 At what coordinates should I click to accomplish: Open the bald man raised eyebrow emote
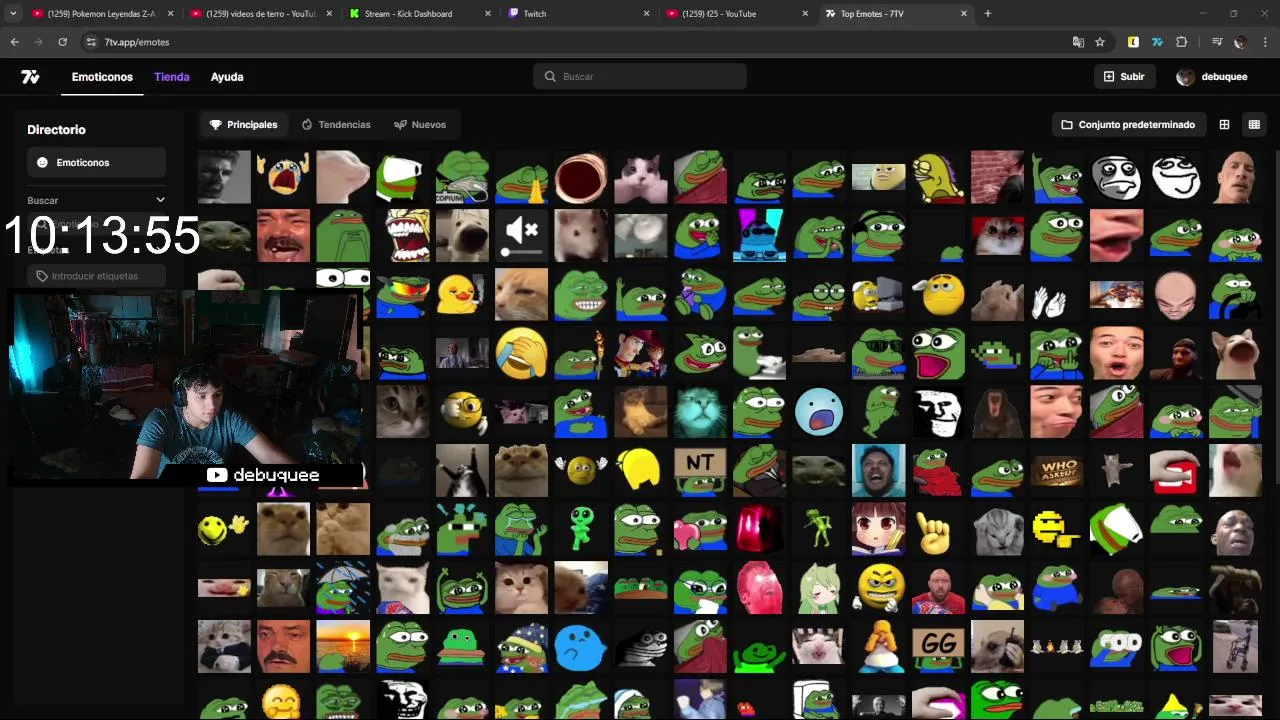point(1235,177)
